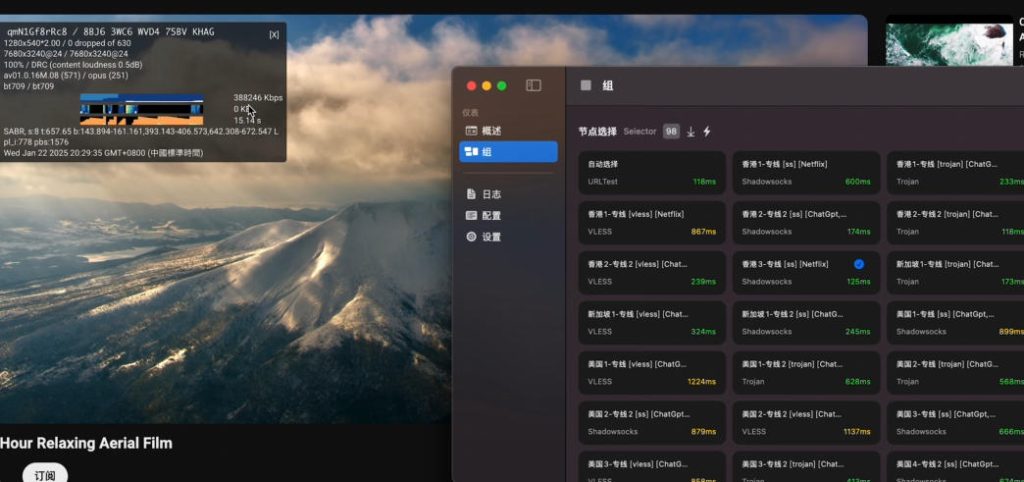Select 组 groups in the sidebar
This screenshot has height=482, width=1024.
point(508,152)
